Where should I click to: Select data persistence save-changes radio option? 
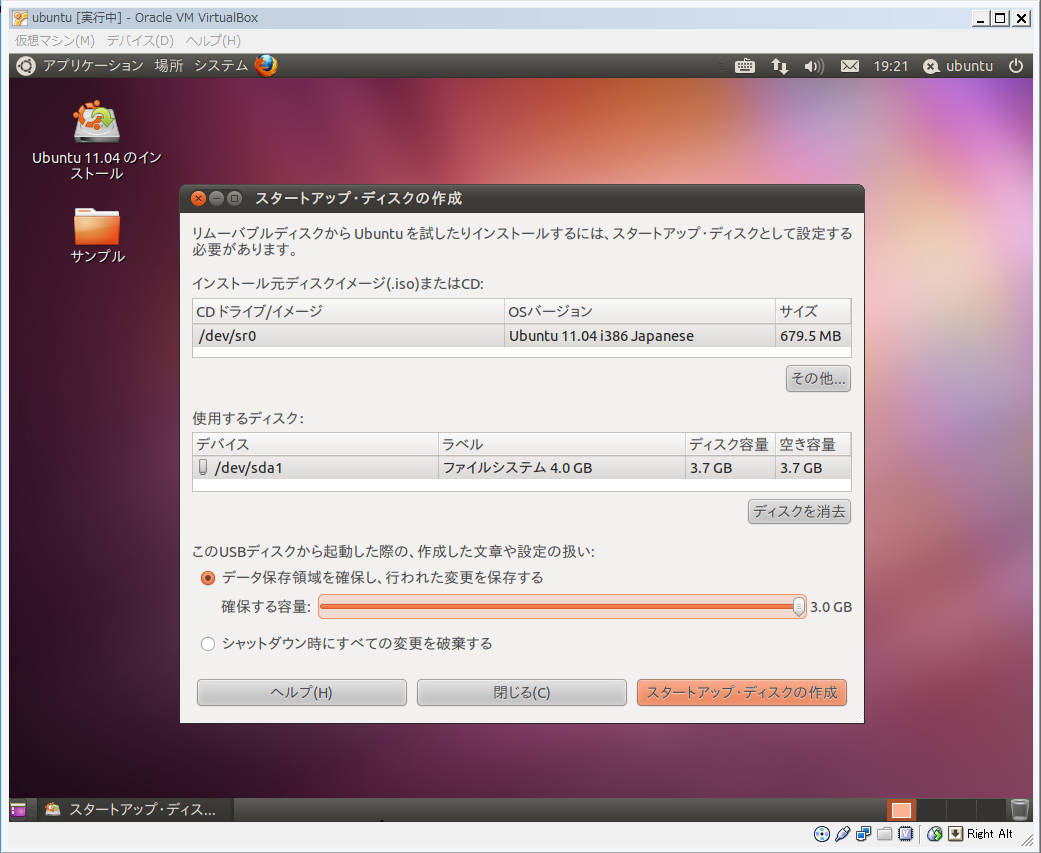[x=208, y=578]
